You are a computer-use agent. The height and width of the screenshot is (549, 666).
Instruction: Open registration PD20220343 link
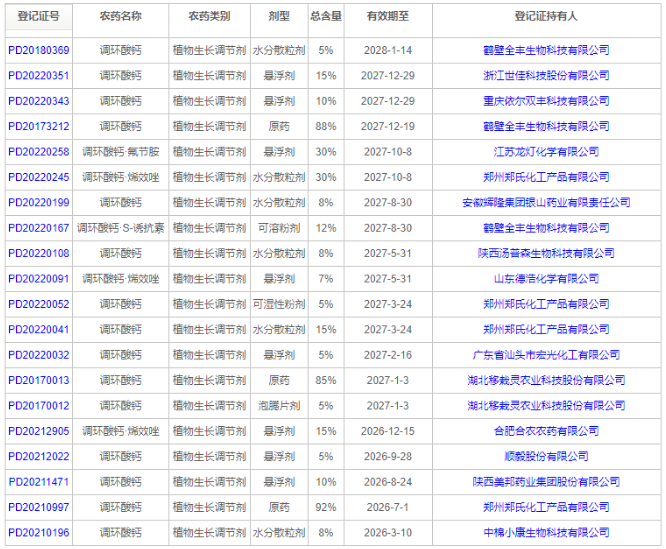coord(39,101)
